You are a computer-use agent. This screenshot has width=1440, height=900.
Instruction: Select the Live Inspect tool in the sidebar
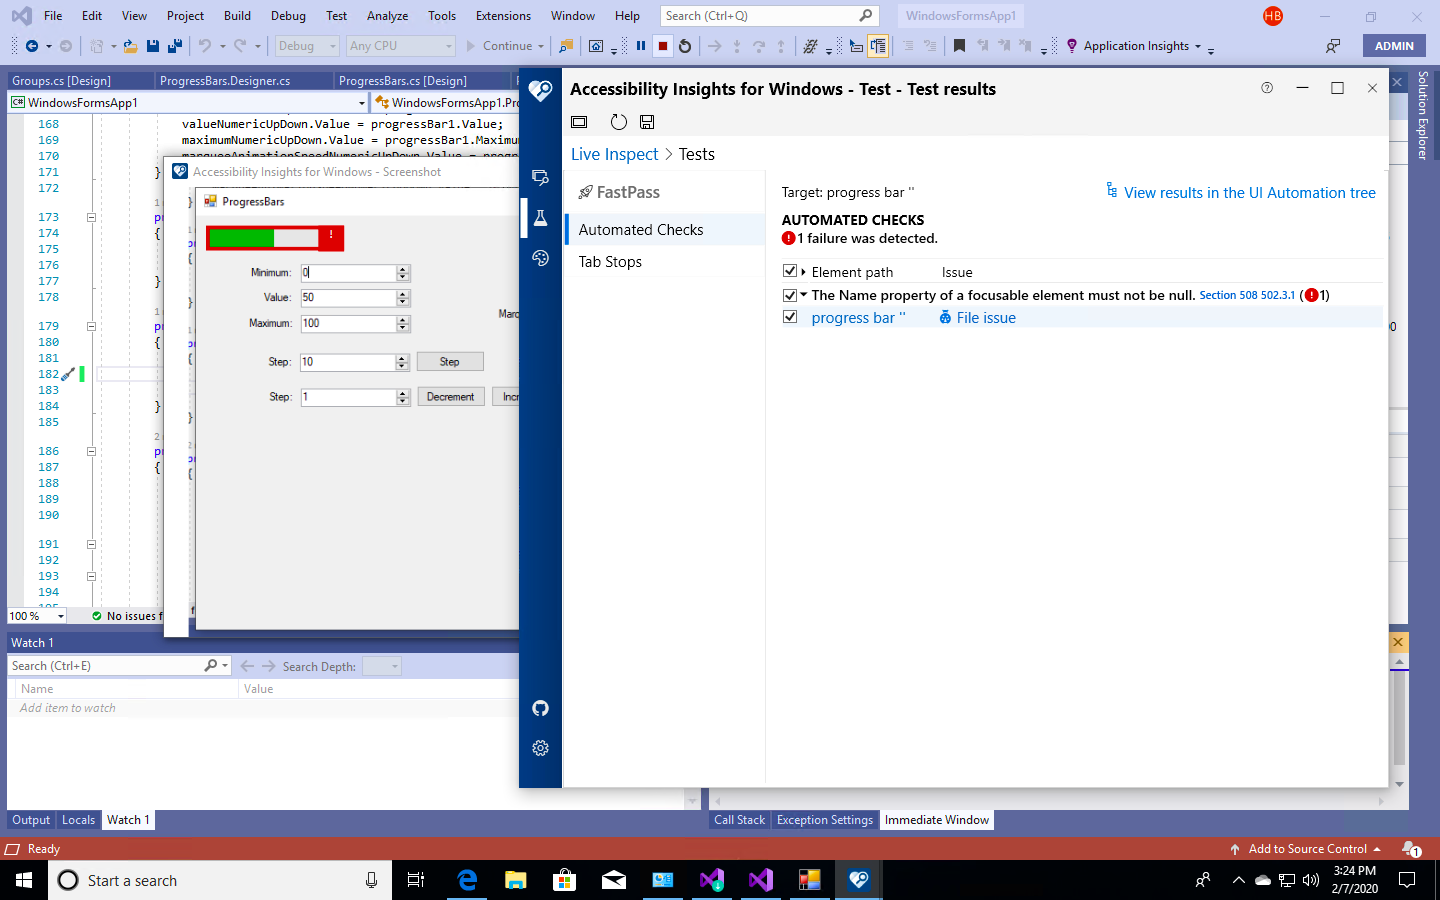tap(540, 177)
